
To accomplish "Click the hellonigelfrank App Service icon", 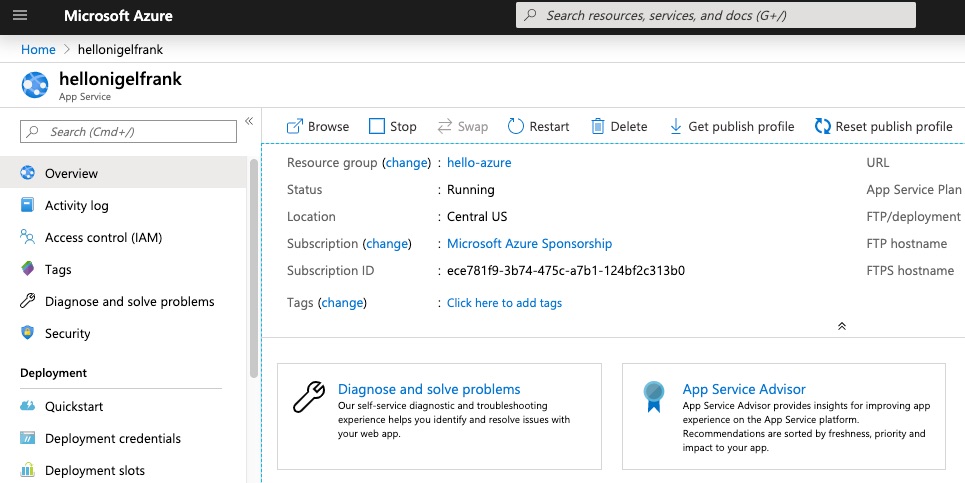I will pyautogui.click(x=34, y=85).
